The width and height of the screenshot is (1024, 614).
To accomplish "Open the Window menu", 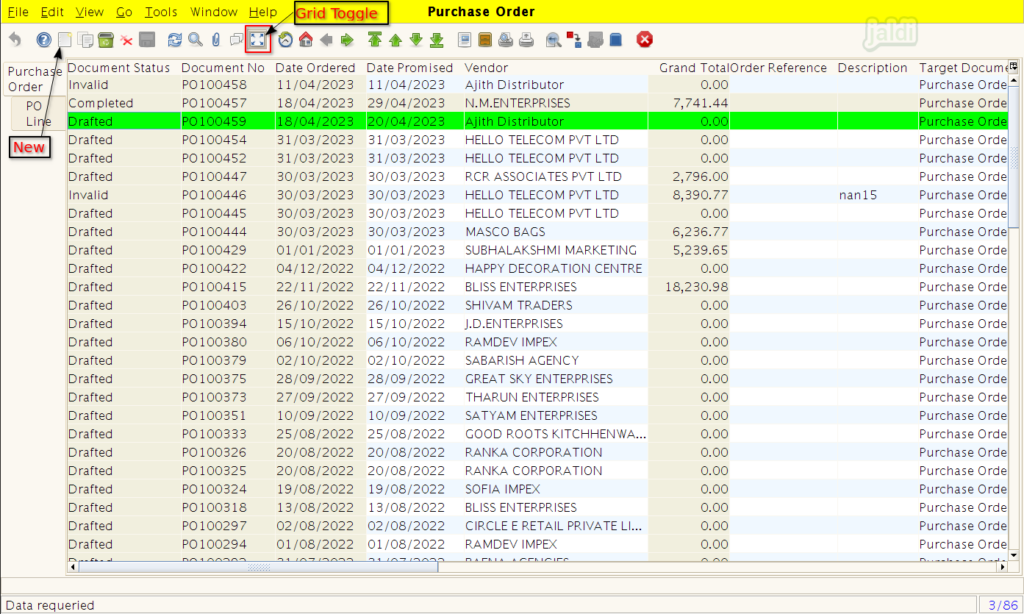I will [214, 12].
